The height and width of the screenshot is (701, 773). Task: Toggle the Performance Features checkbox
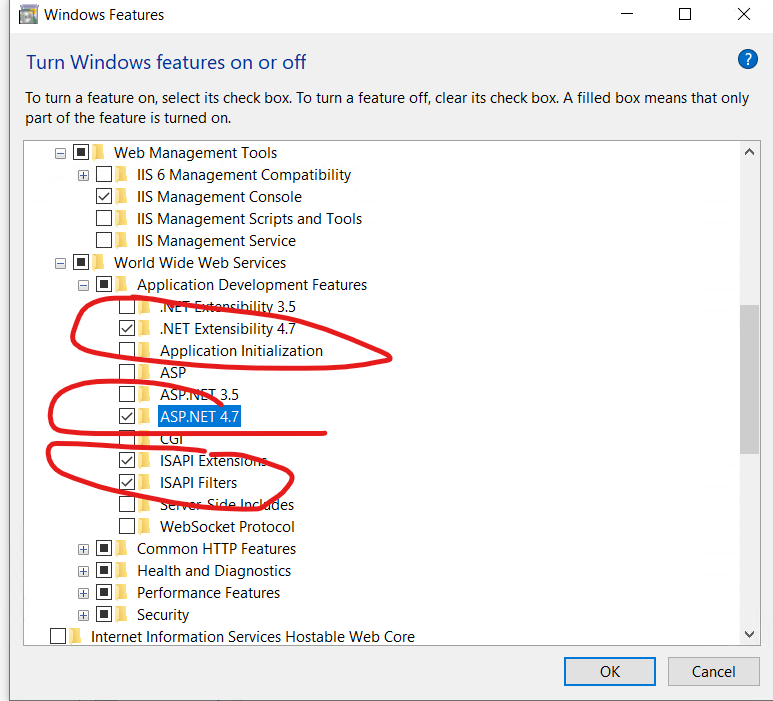[104, 592]
